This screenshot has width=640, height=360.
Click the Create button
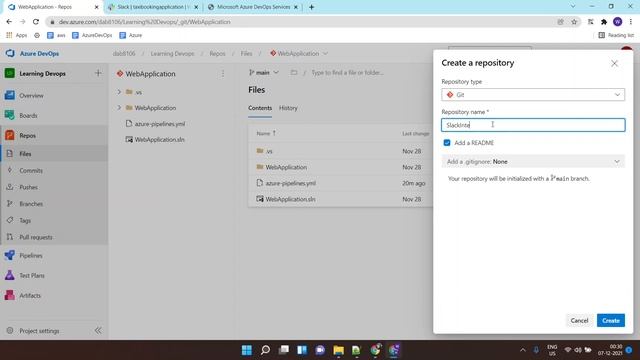pyautogui.click(x=611, y=320)
